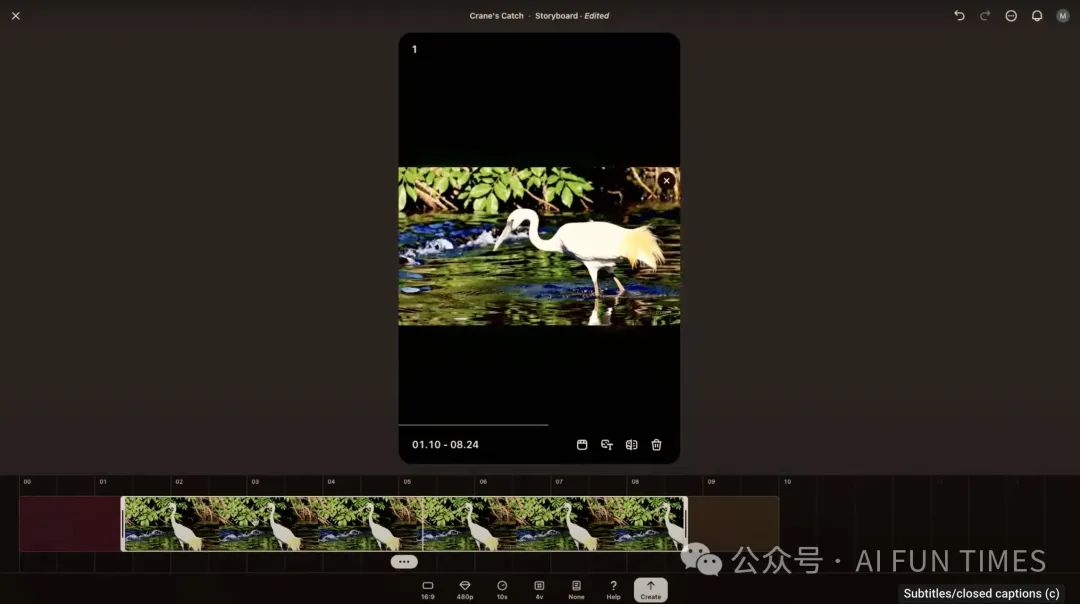Click the media clip icon on card

tap(582, 445)
